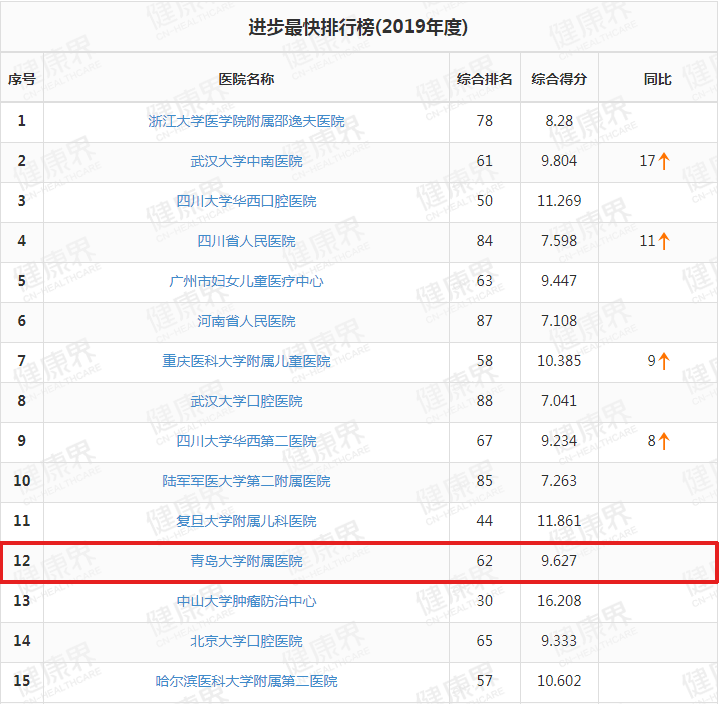Click the orange up arrow beside 9
Screen dimensions: 719x704
pos(664,361)
